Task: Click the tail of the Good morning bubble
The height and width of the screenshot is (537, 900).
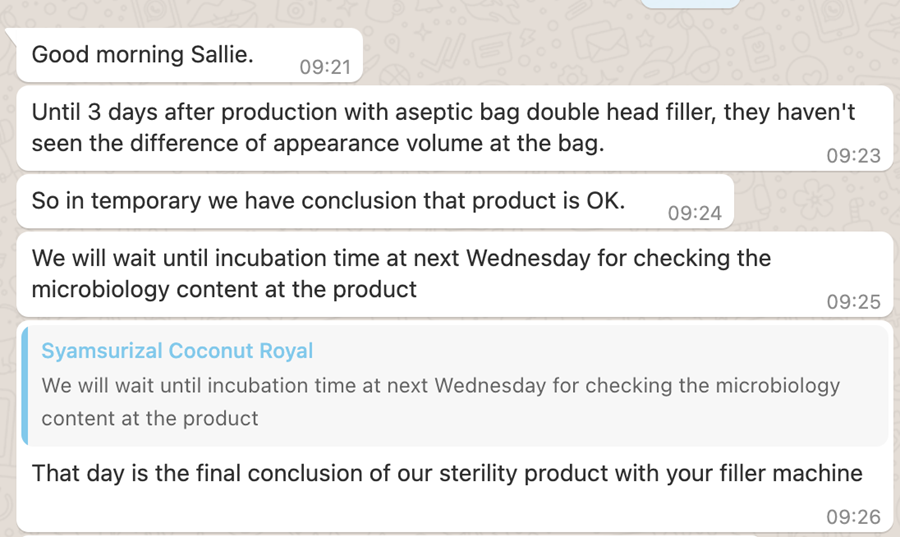Action: point(11,34)
